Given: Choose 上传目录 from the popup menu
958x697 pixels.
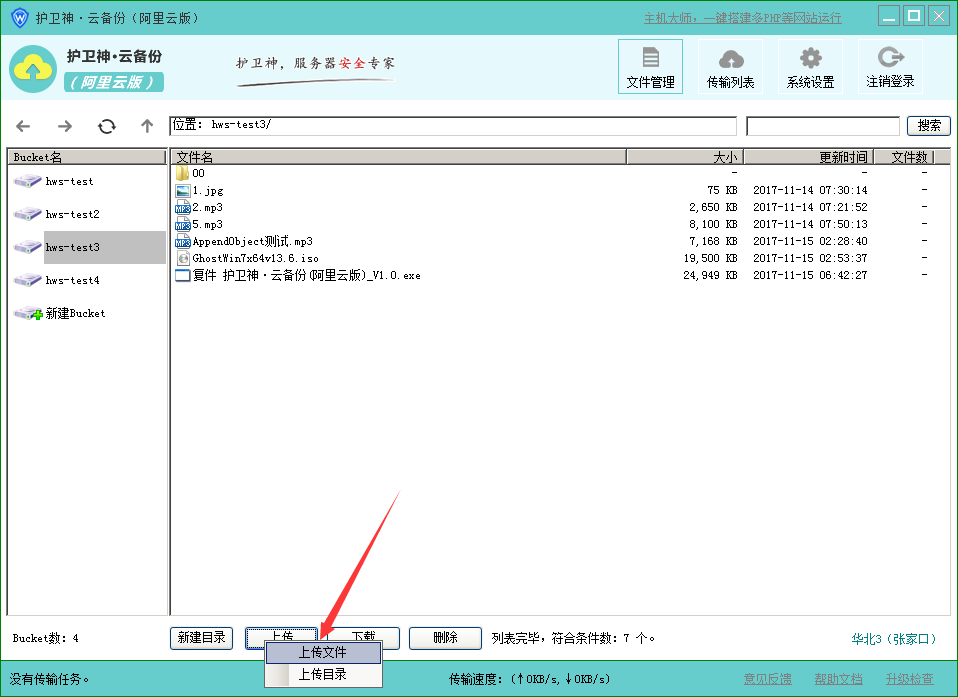Looking at the screenshot, I should 323,674.
